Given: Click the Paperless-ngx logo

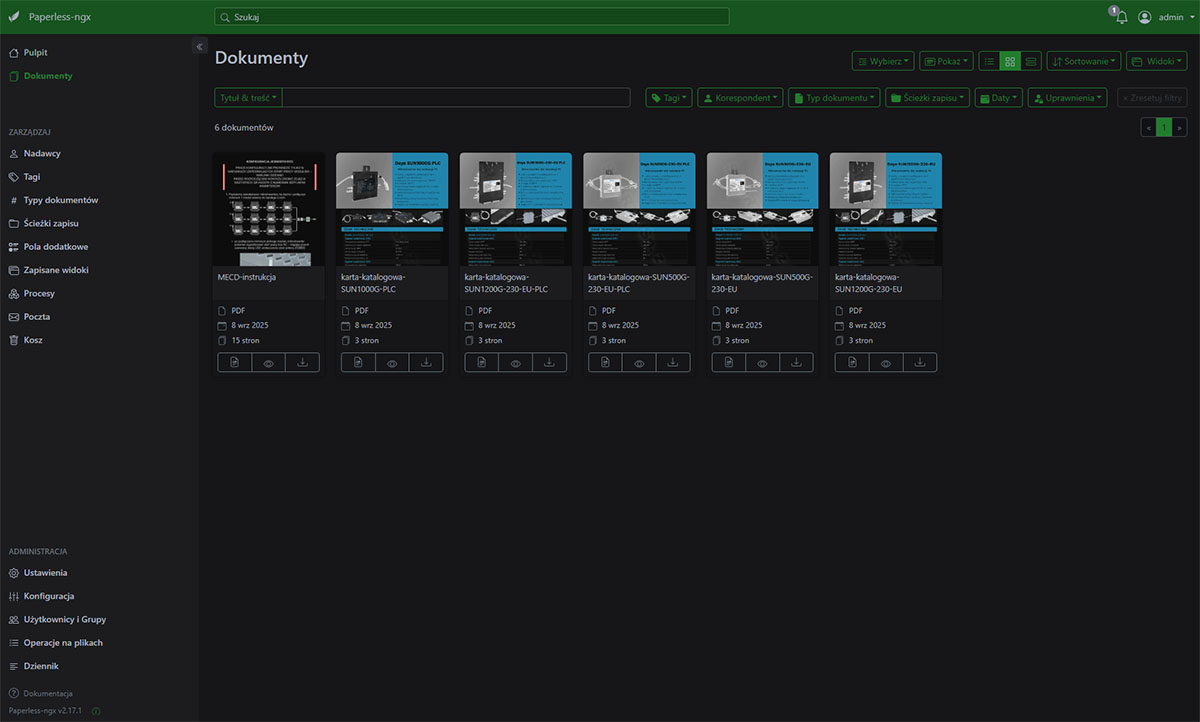Looking at the screenshot, I should pos(50,17).
